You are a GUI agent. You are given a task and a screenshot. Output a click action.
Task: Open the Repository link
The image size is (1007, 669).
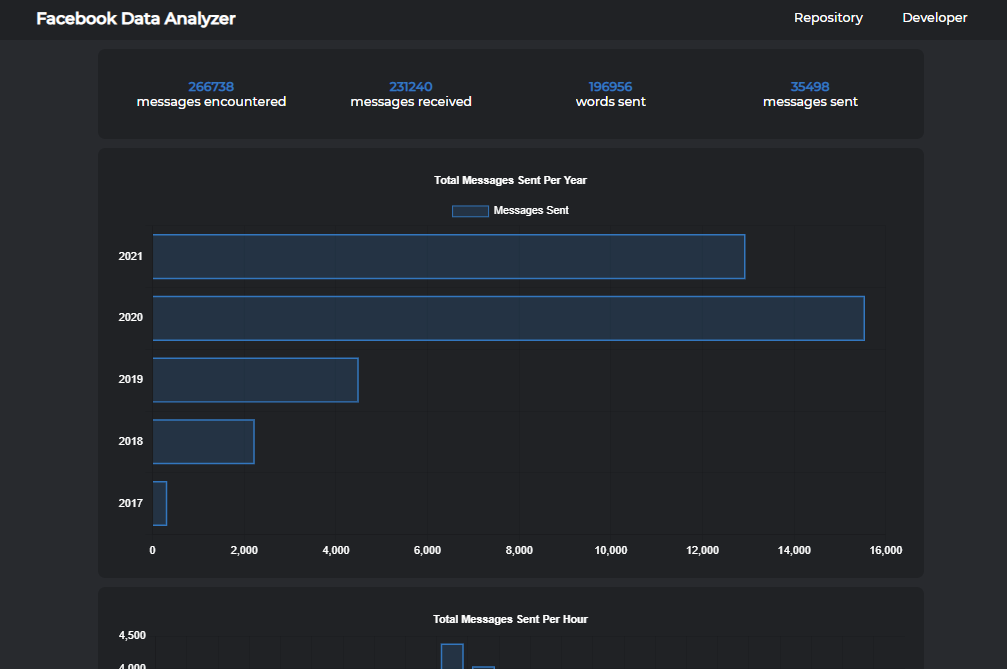coord(828,18)
